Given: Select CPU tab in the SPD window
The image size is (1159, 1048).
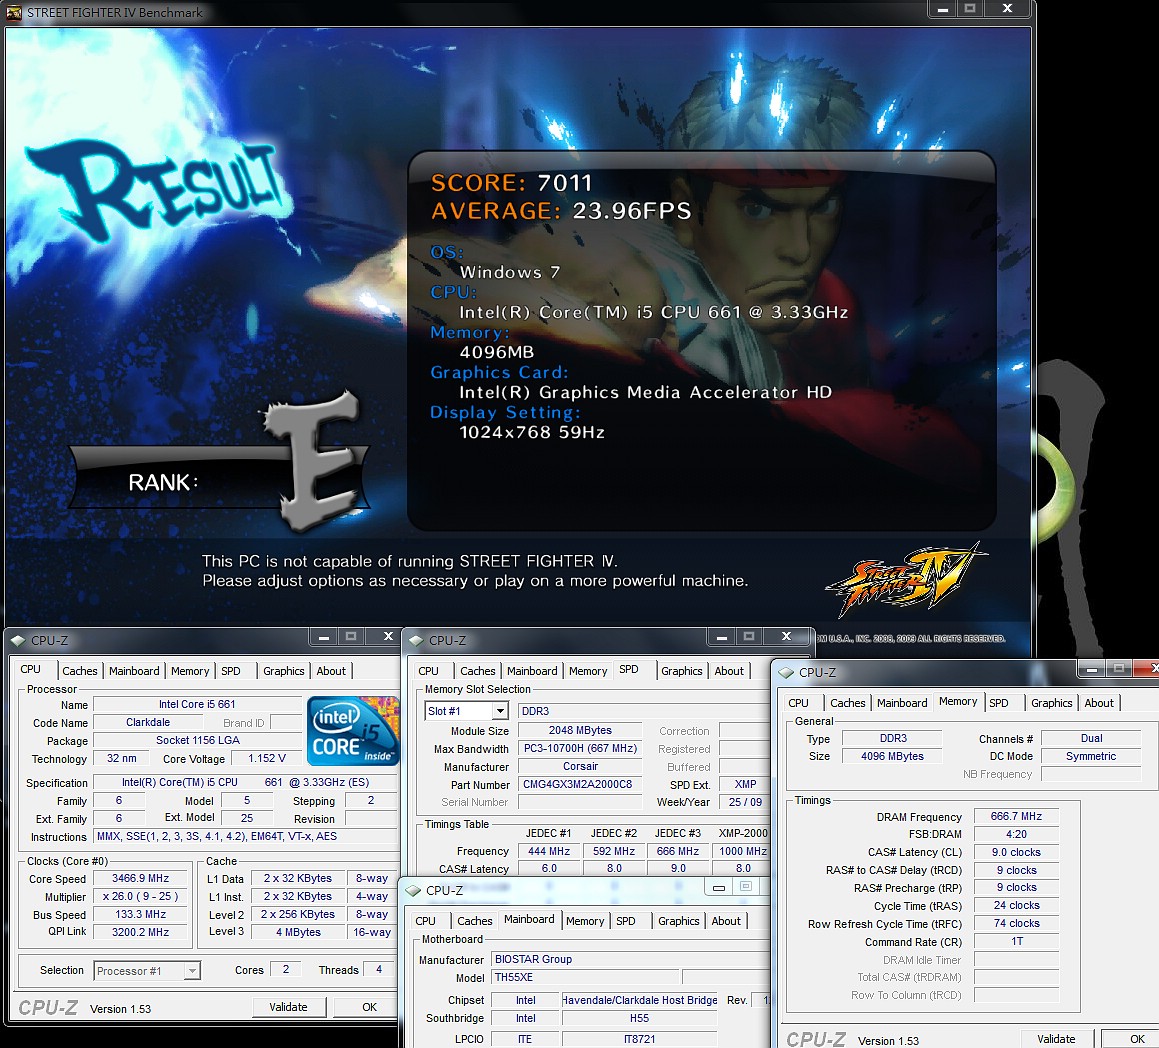Looking at the screenshot, I should (429, 671).
